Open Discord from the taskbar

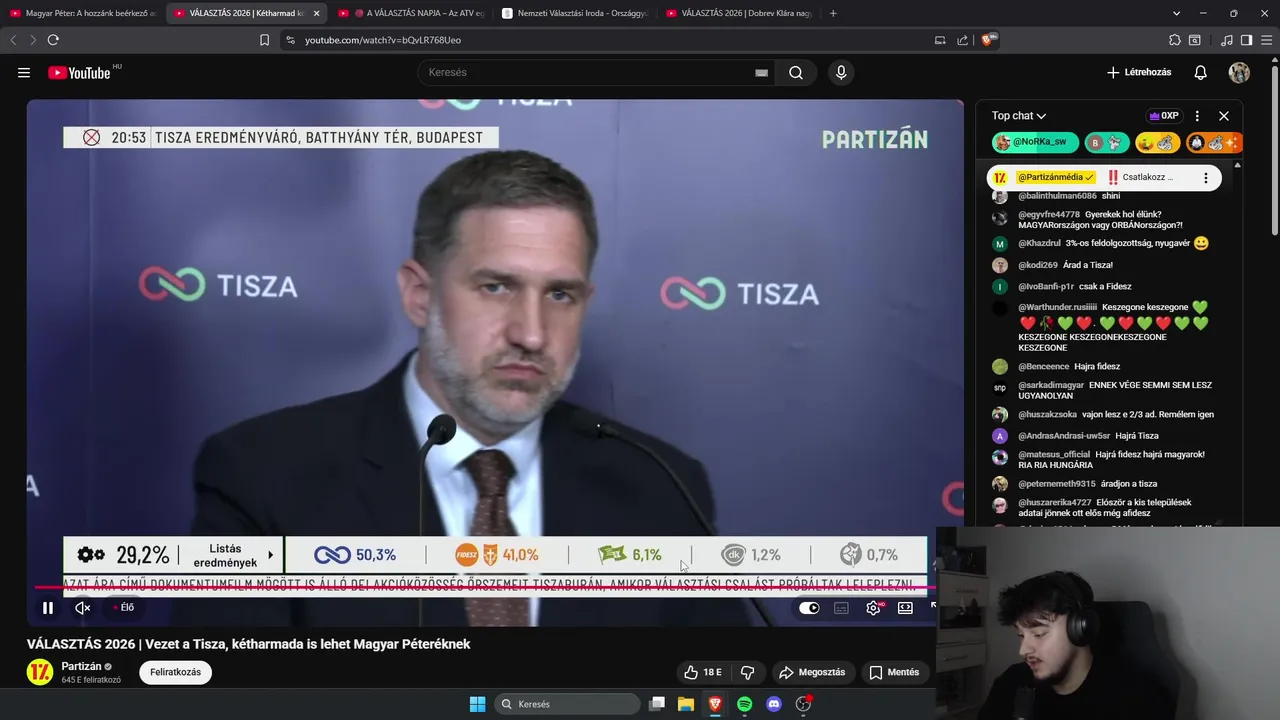(774, 704)
